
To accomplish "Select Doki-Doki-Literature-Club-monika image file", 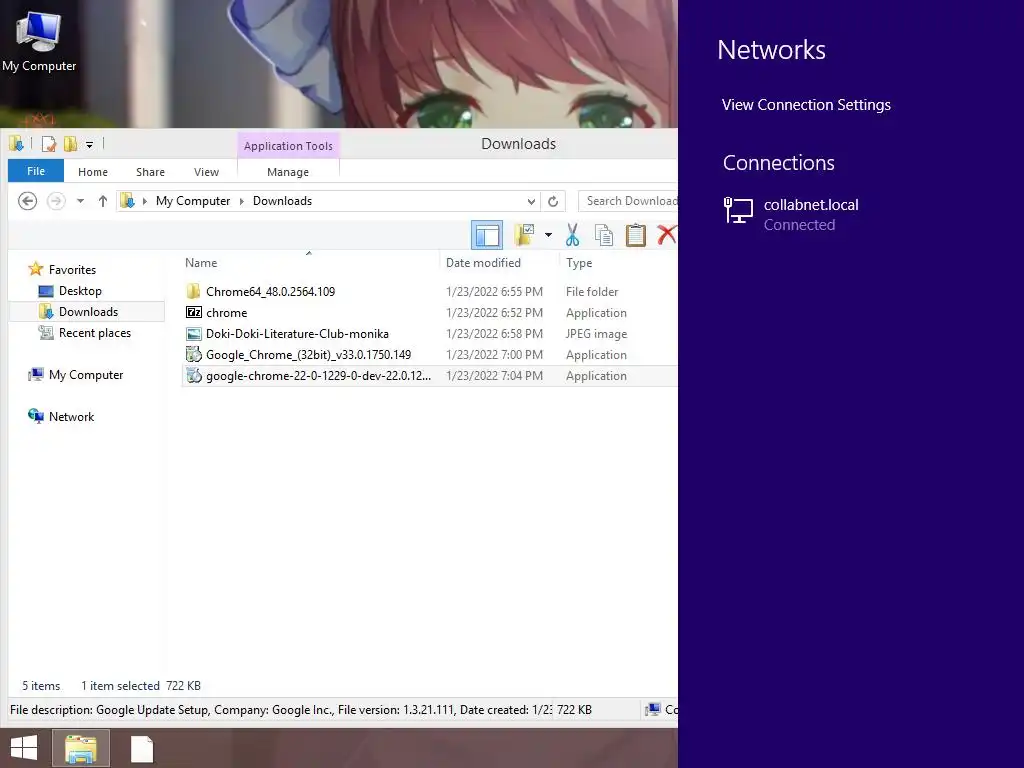I will click(x=297, y=334).
